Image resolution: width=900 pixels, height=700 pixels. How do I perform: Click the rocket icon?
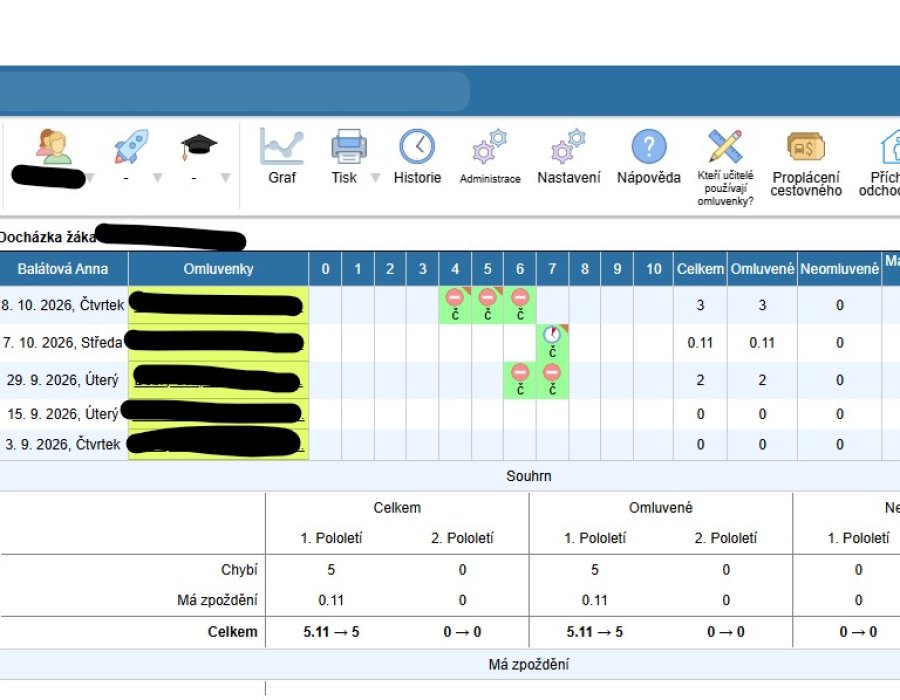(x=131, y=146)
